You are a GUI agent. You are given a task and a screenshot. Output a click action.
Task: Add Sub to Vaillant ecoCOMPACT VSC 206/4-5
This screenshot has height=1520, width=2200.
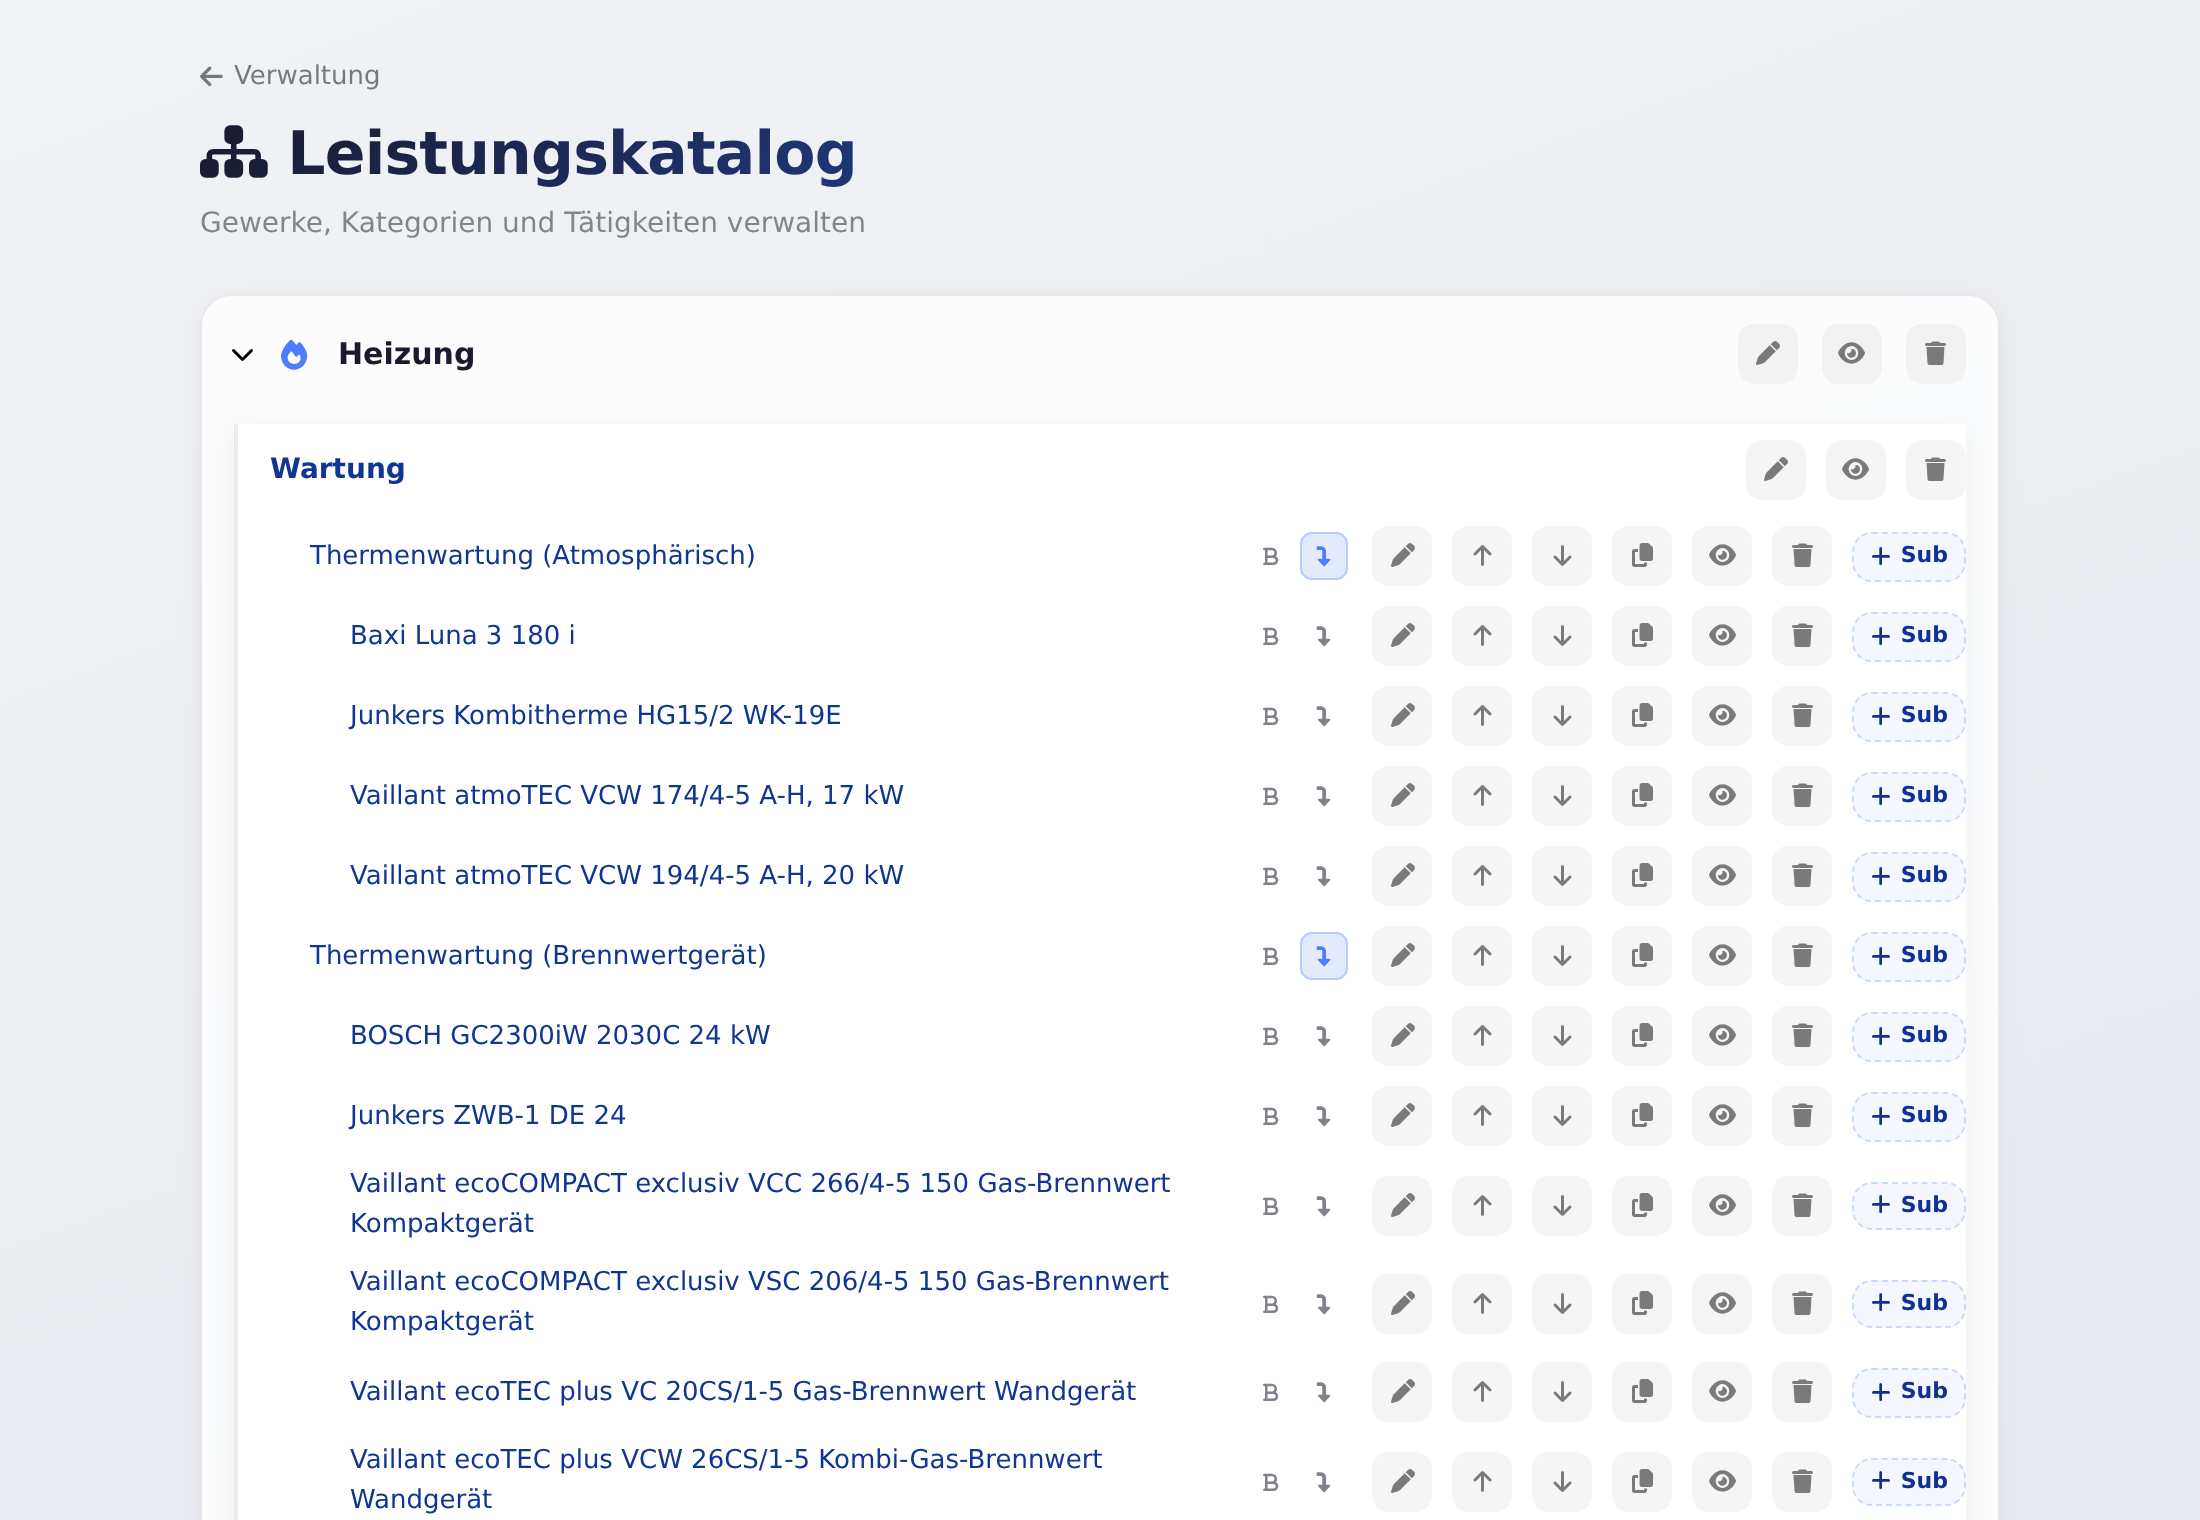point(1909,1304)
